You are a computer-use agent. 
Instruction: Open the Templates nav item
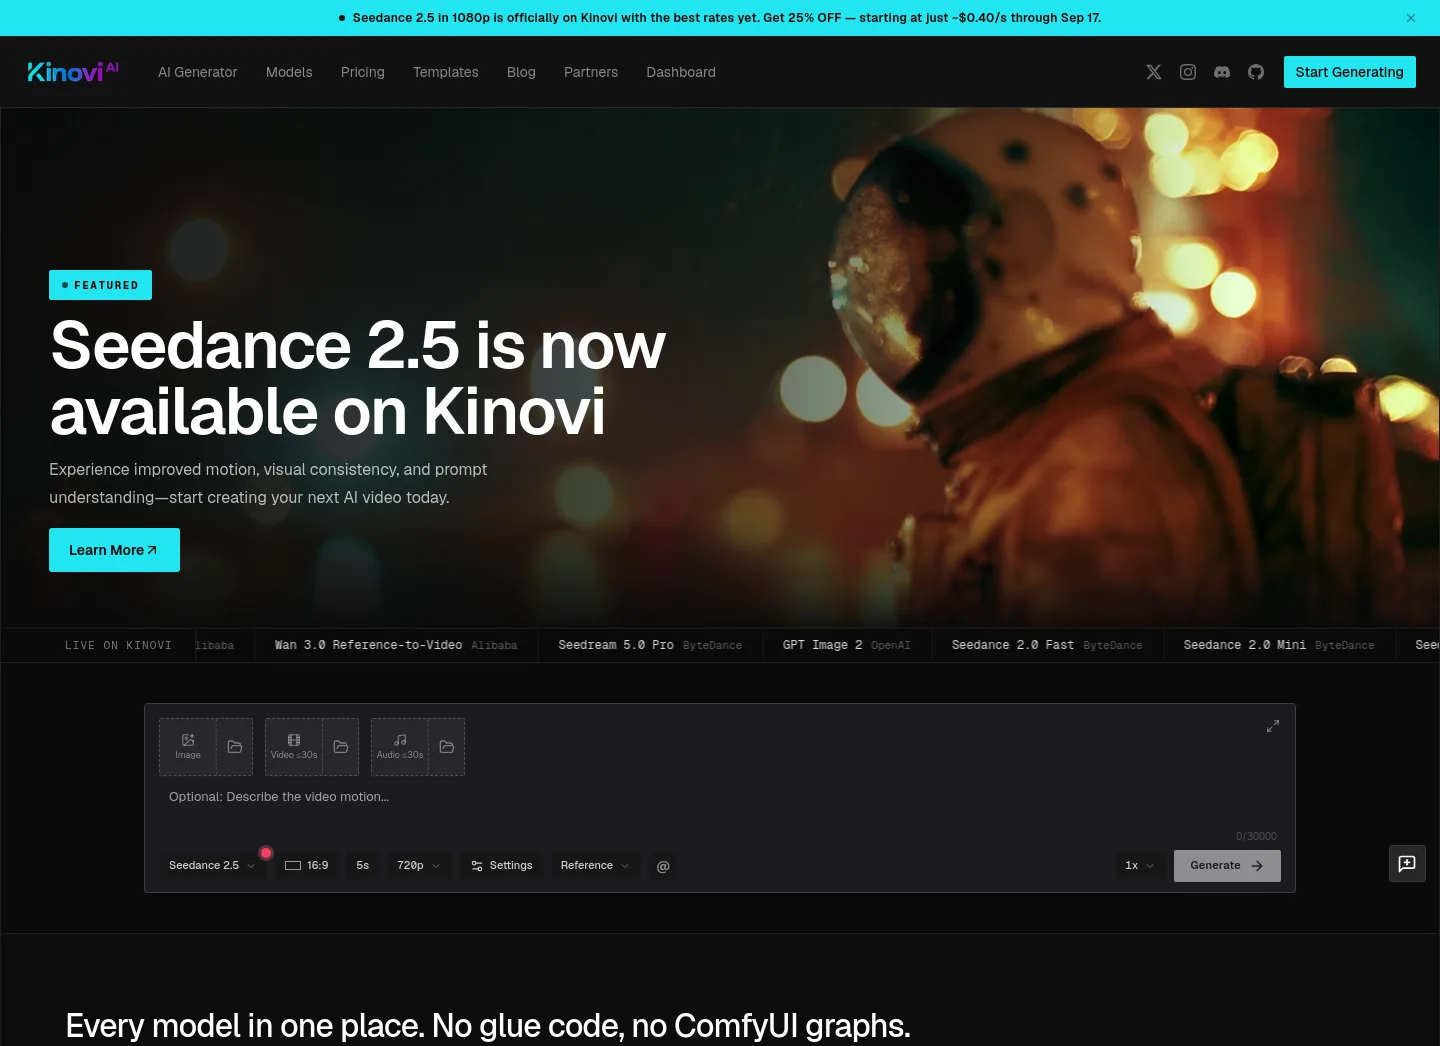pyautogui.click(x=446, y=72)
